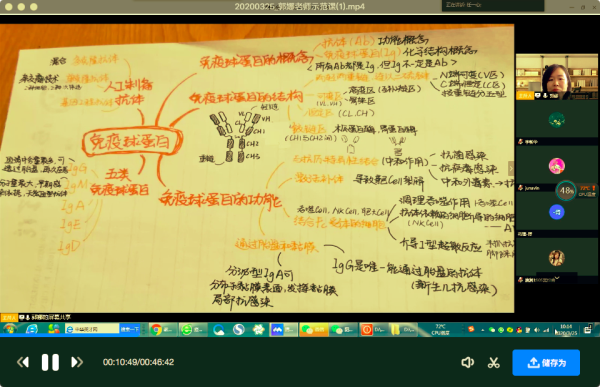Click the 搜索一下 search button
600x387 pixels.
pos(130,329)
